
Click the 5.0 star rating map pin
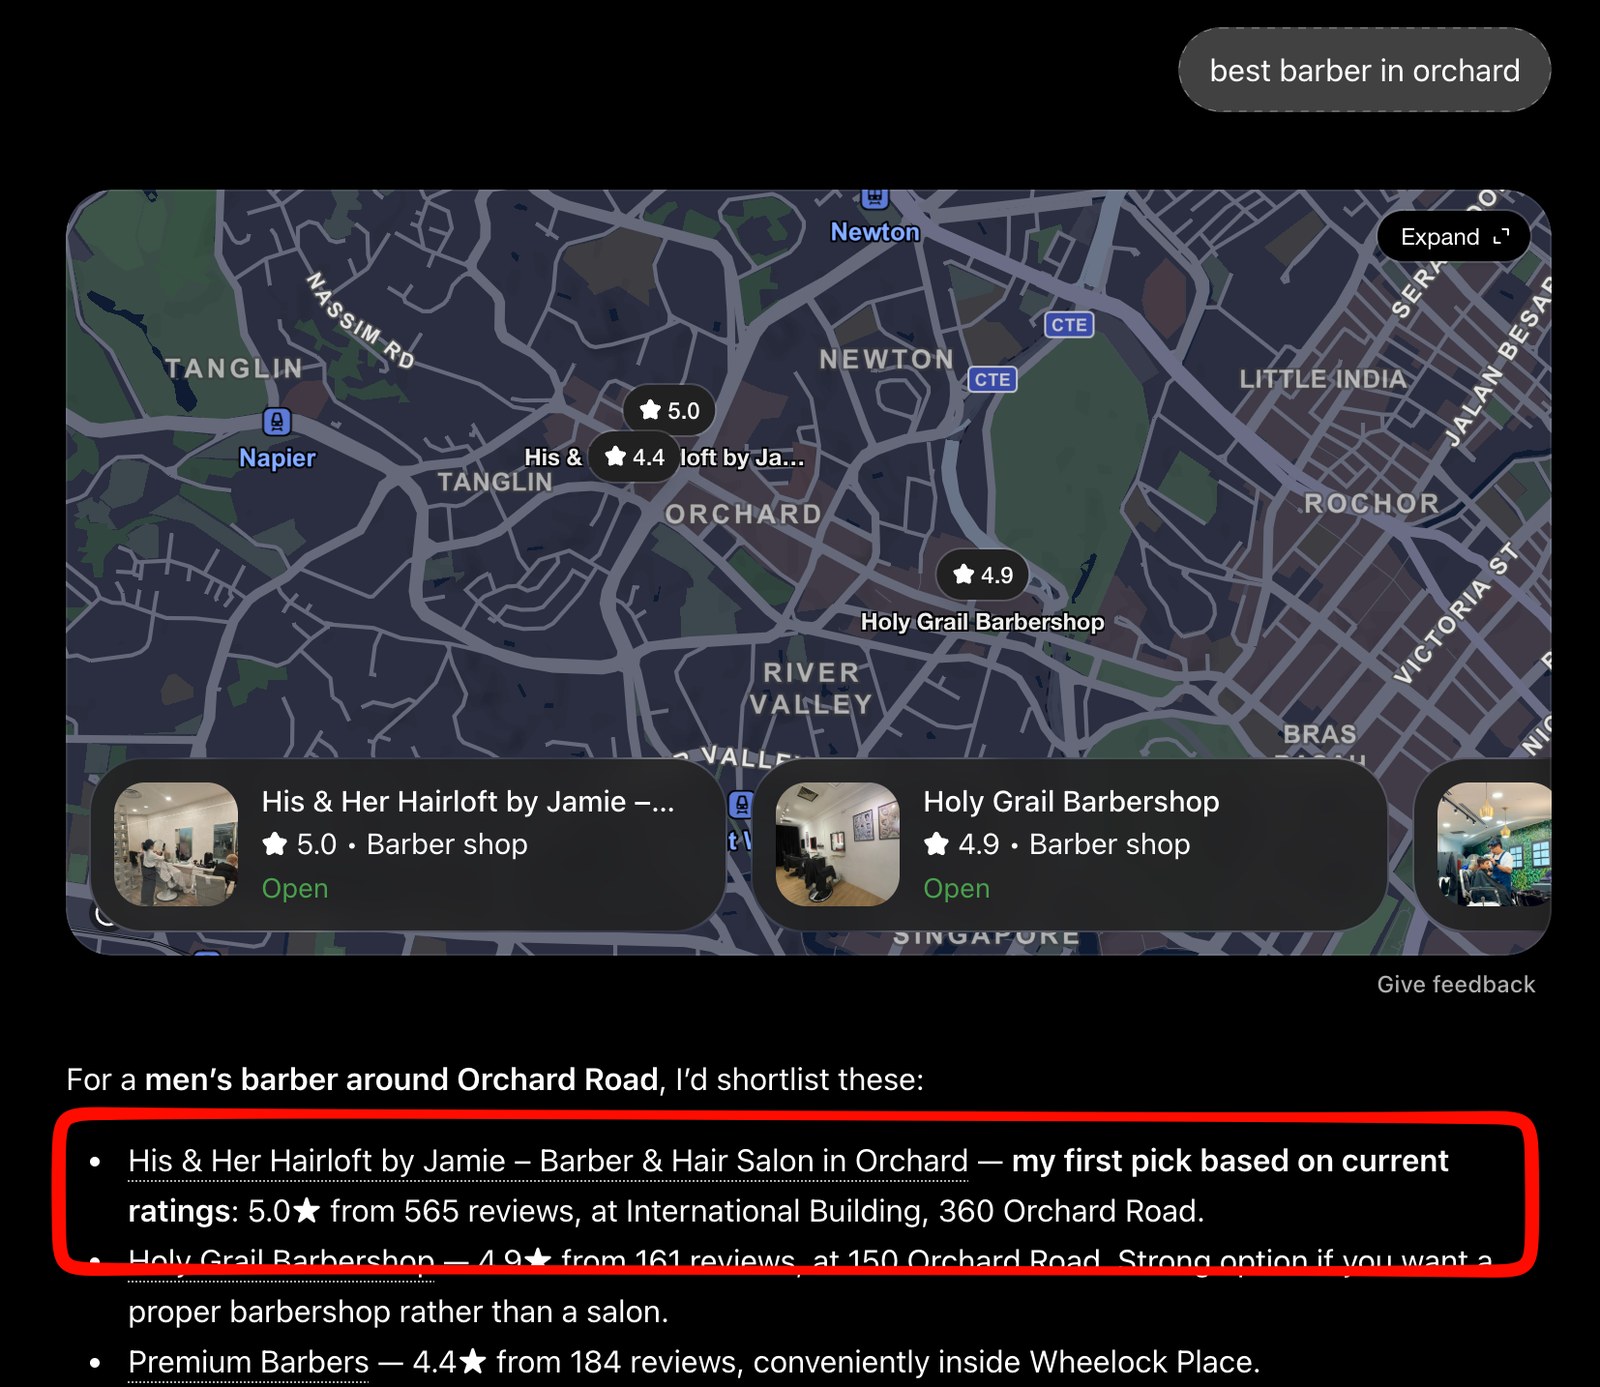point(669,410)
